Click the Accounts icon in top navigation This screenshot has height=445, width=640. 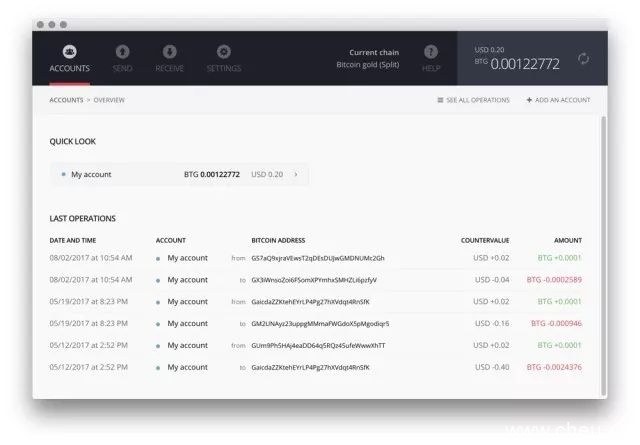[69, 51]
